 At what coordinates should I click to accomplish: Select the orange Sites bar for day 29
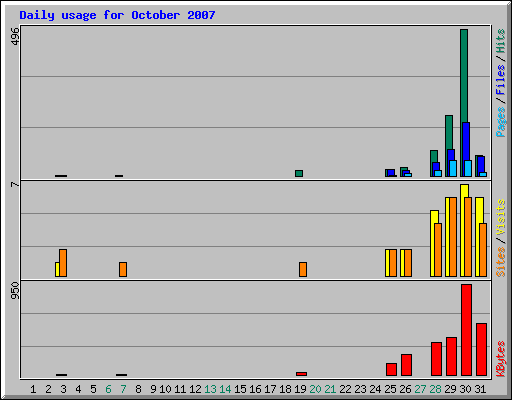click(453, 237)
